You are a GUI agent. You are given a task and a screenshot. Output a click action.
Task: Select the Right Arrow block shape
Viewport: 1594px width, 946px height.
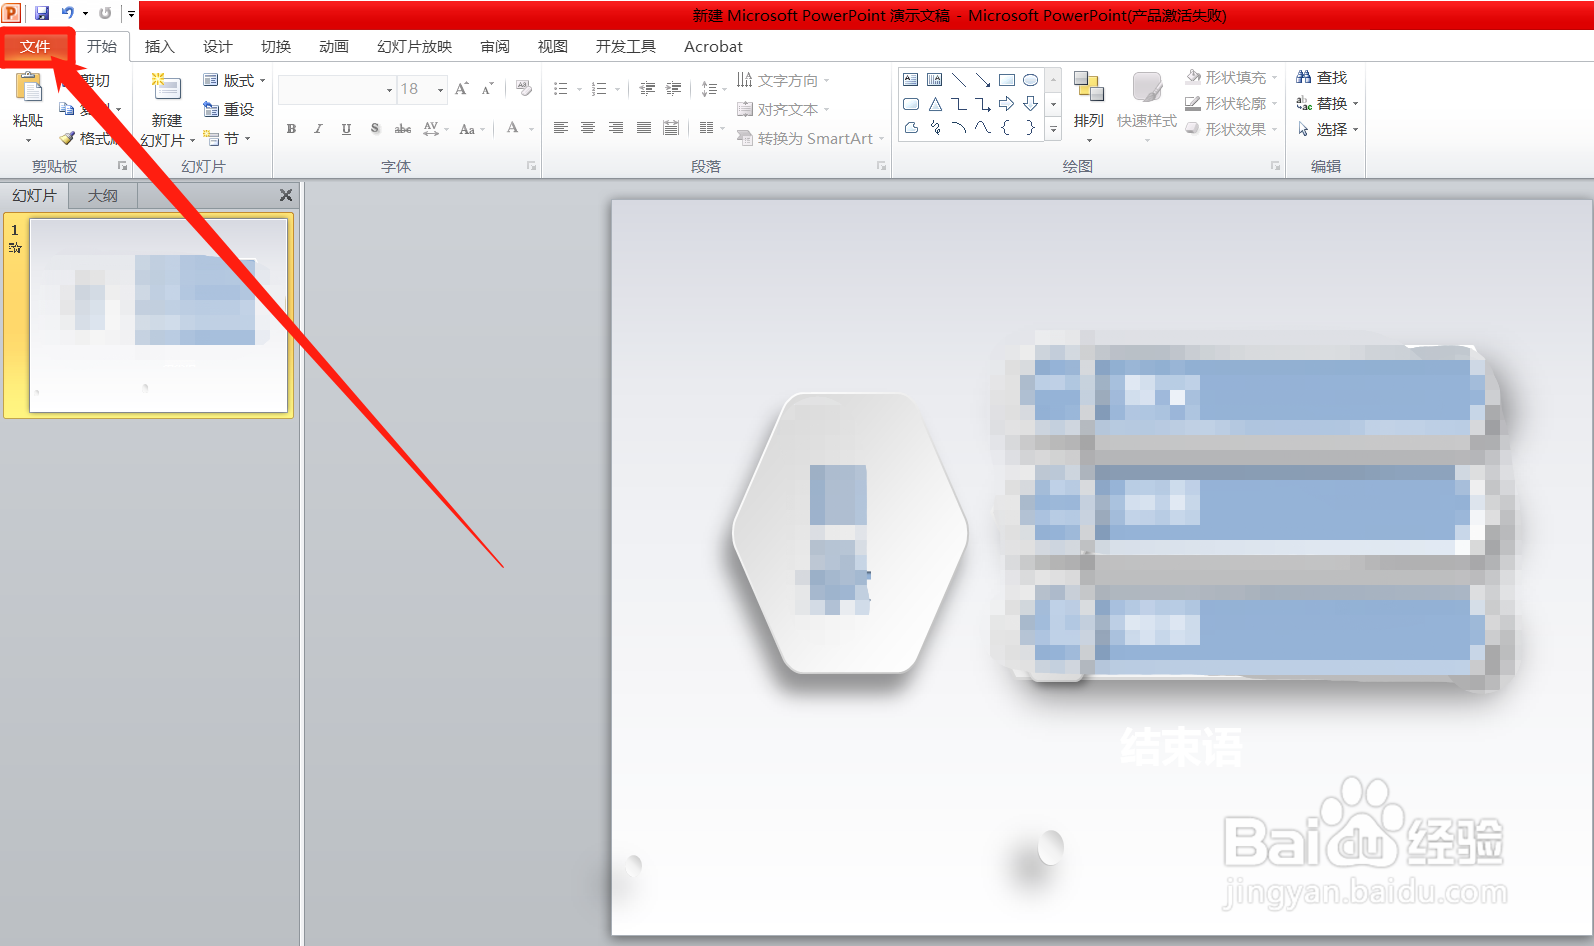tap(1007, 104)
